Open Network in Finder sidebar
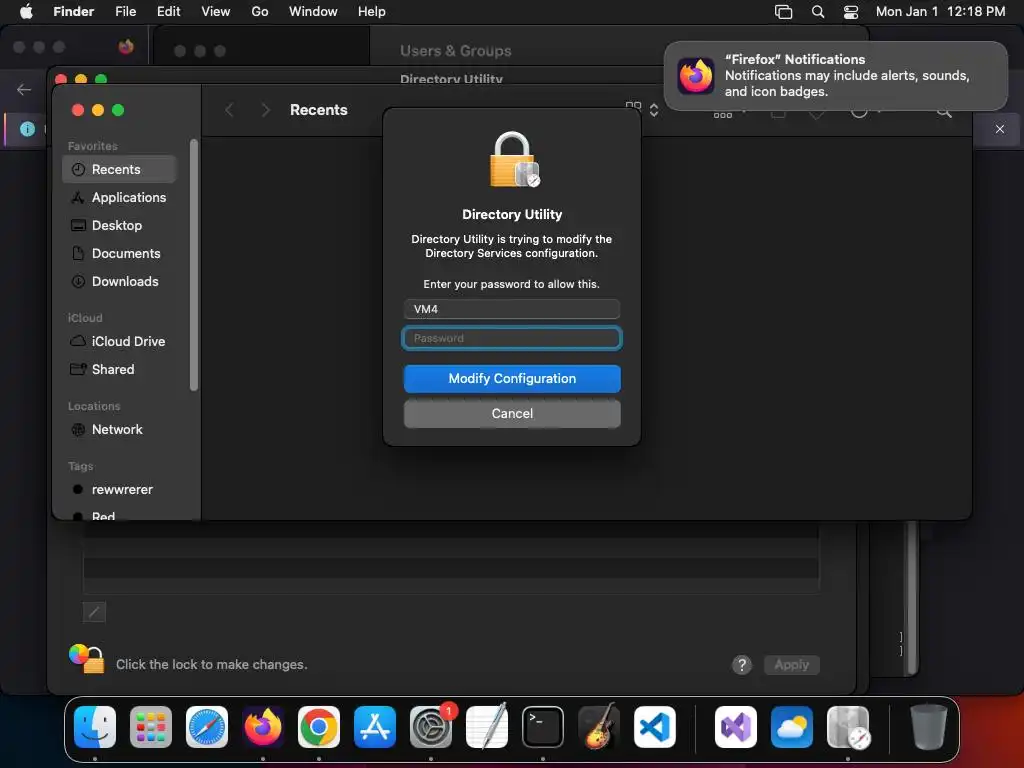1024x768 pixels. 119,430
